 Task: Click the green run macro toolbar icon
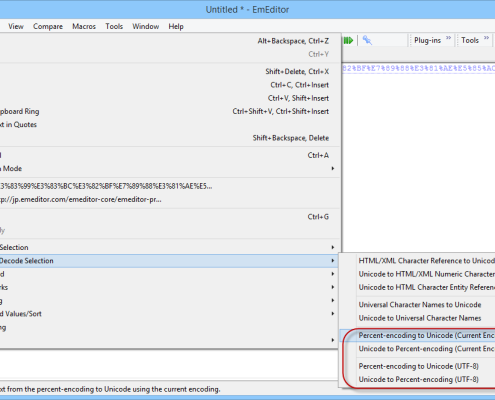[348, 40]
